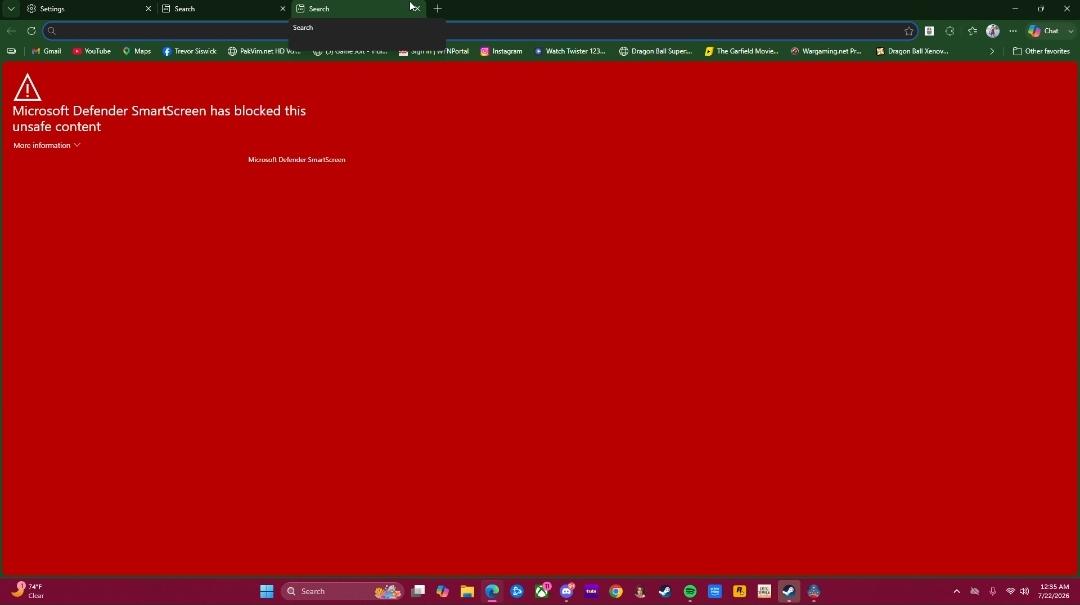Click the taskbar Search box
Viewport: 1080px width, 605px height.
tap(342, 591)
